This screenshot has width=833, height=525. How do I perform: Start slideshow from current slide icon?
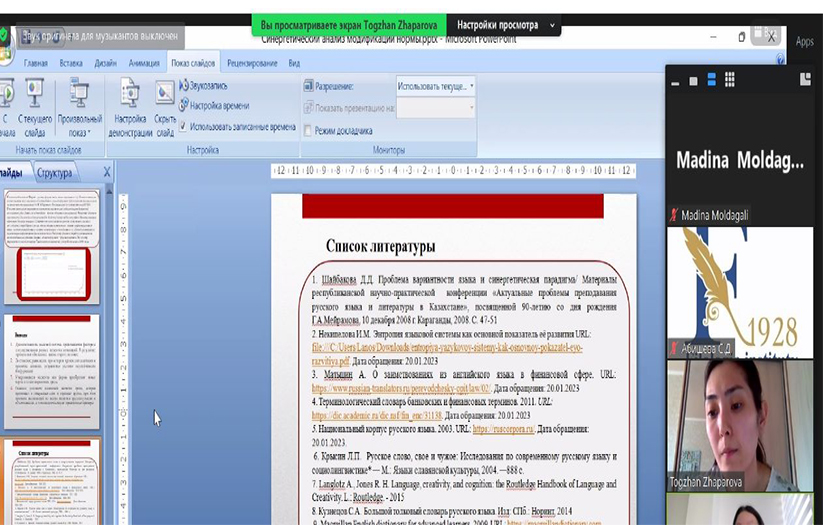coord(34,98)
